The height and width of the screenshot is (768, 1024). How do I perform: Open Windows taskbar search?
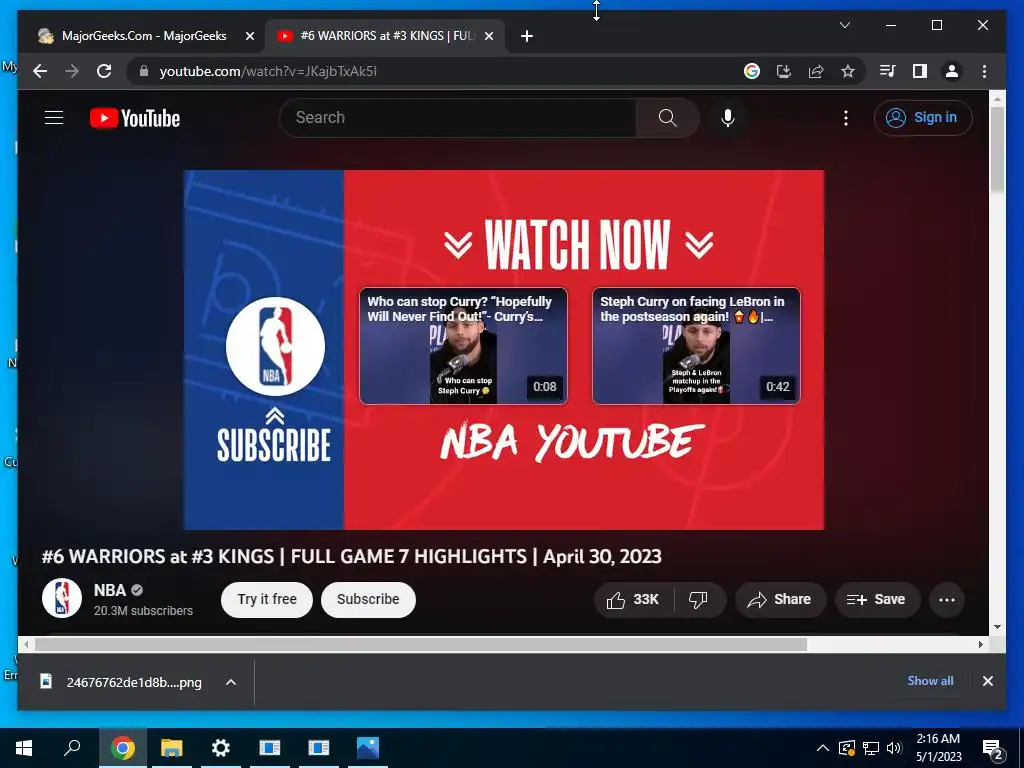click(x=72, y=748)
